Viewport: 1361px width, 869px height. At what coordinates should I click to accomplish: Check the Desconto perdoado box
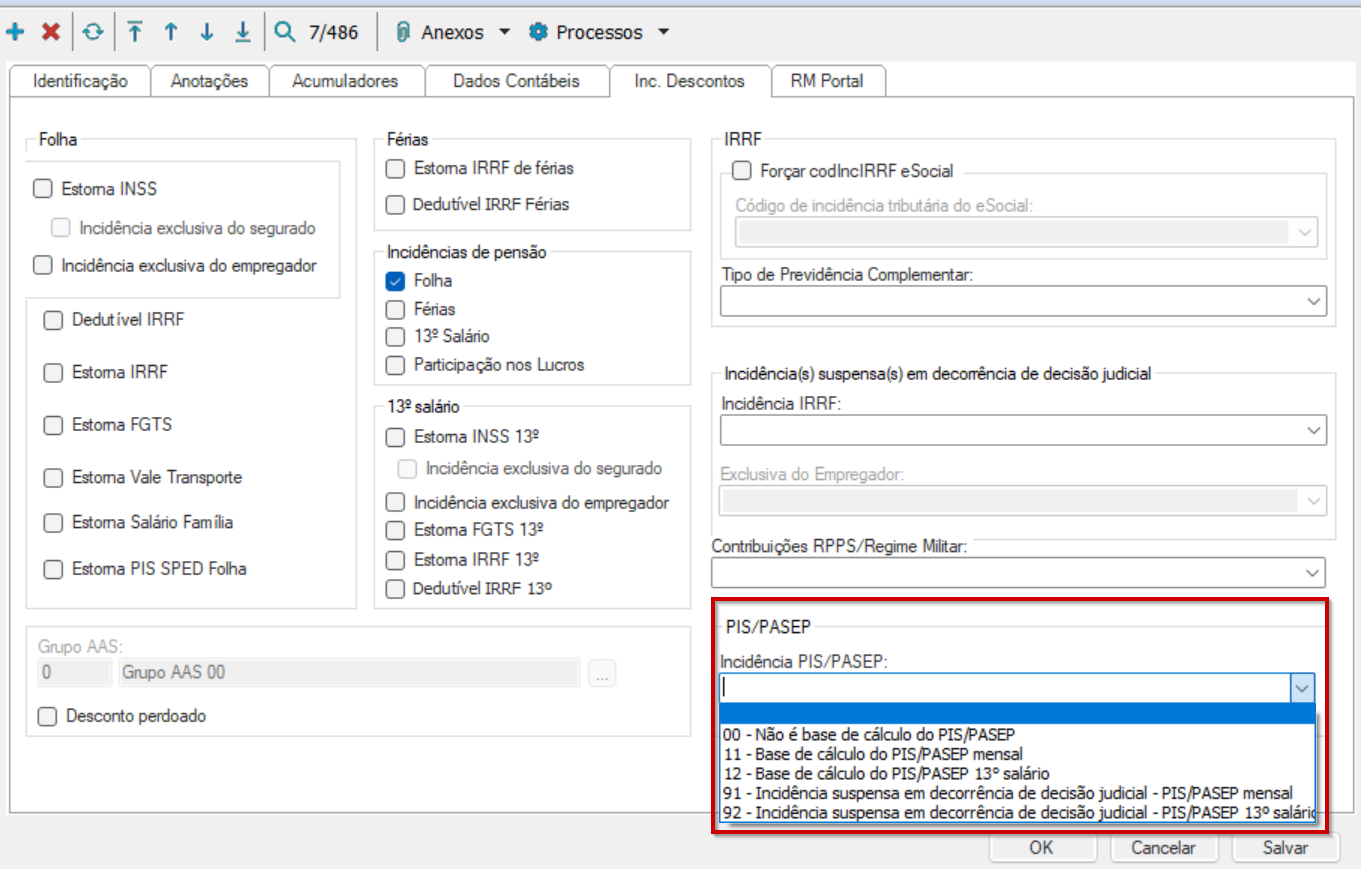pos(46,716)
